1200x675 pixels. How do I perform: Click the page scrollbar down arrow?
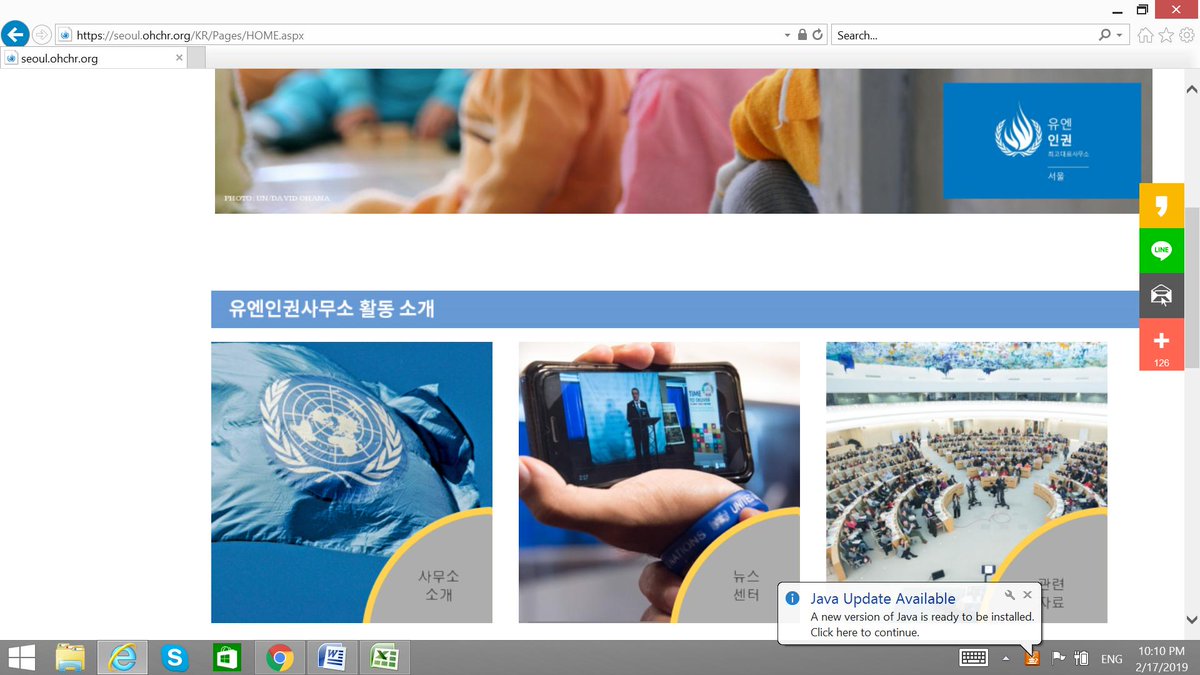pos(1191,618)
